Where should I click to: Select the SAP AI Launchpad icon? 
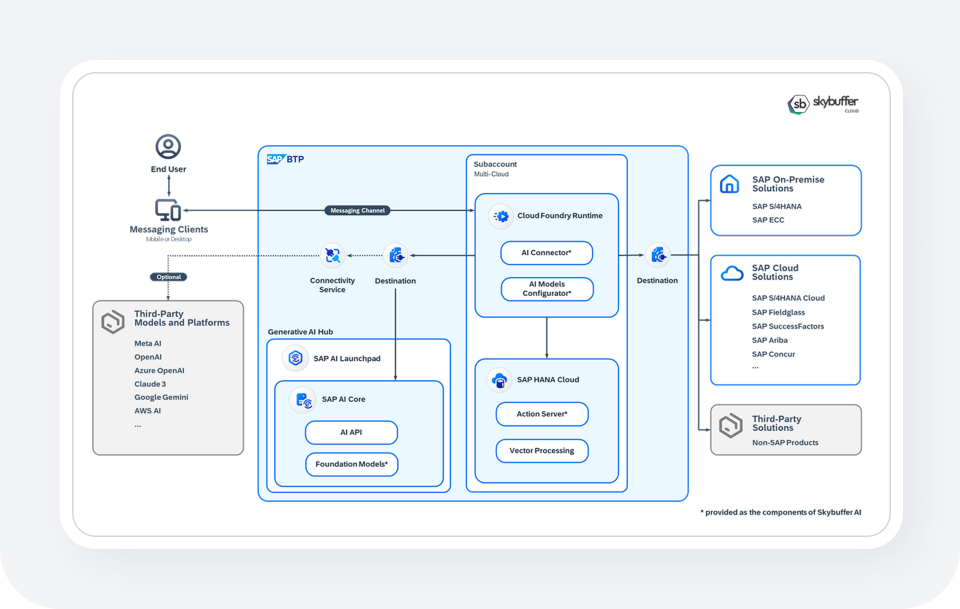(x=296, y=358)
